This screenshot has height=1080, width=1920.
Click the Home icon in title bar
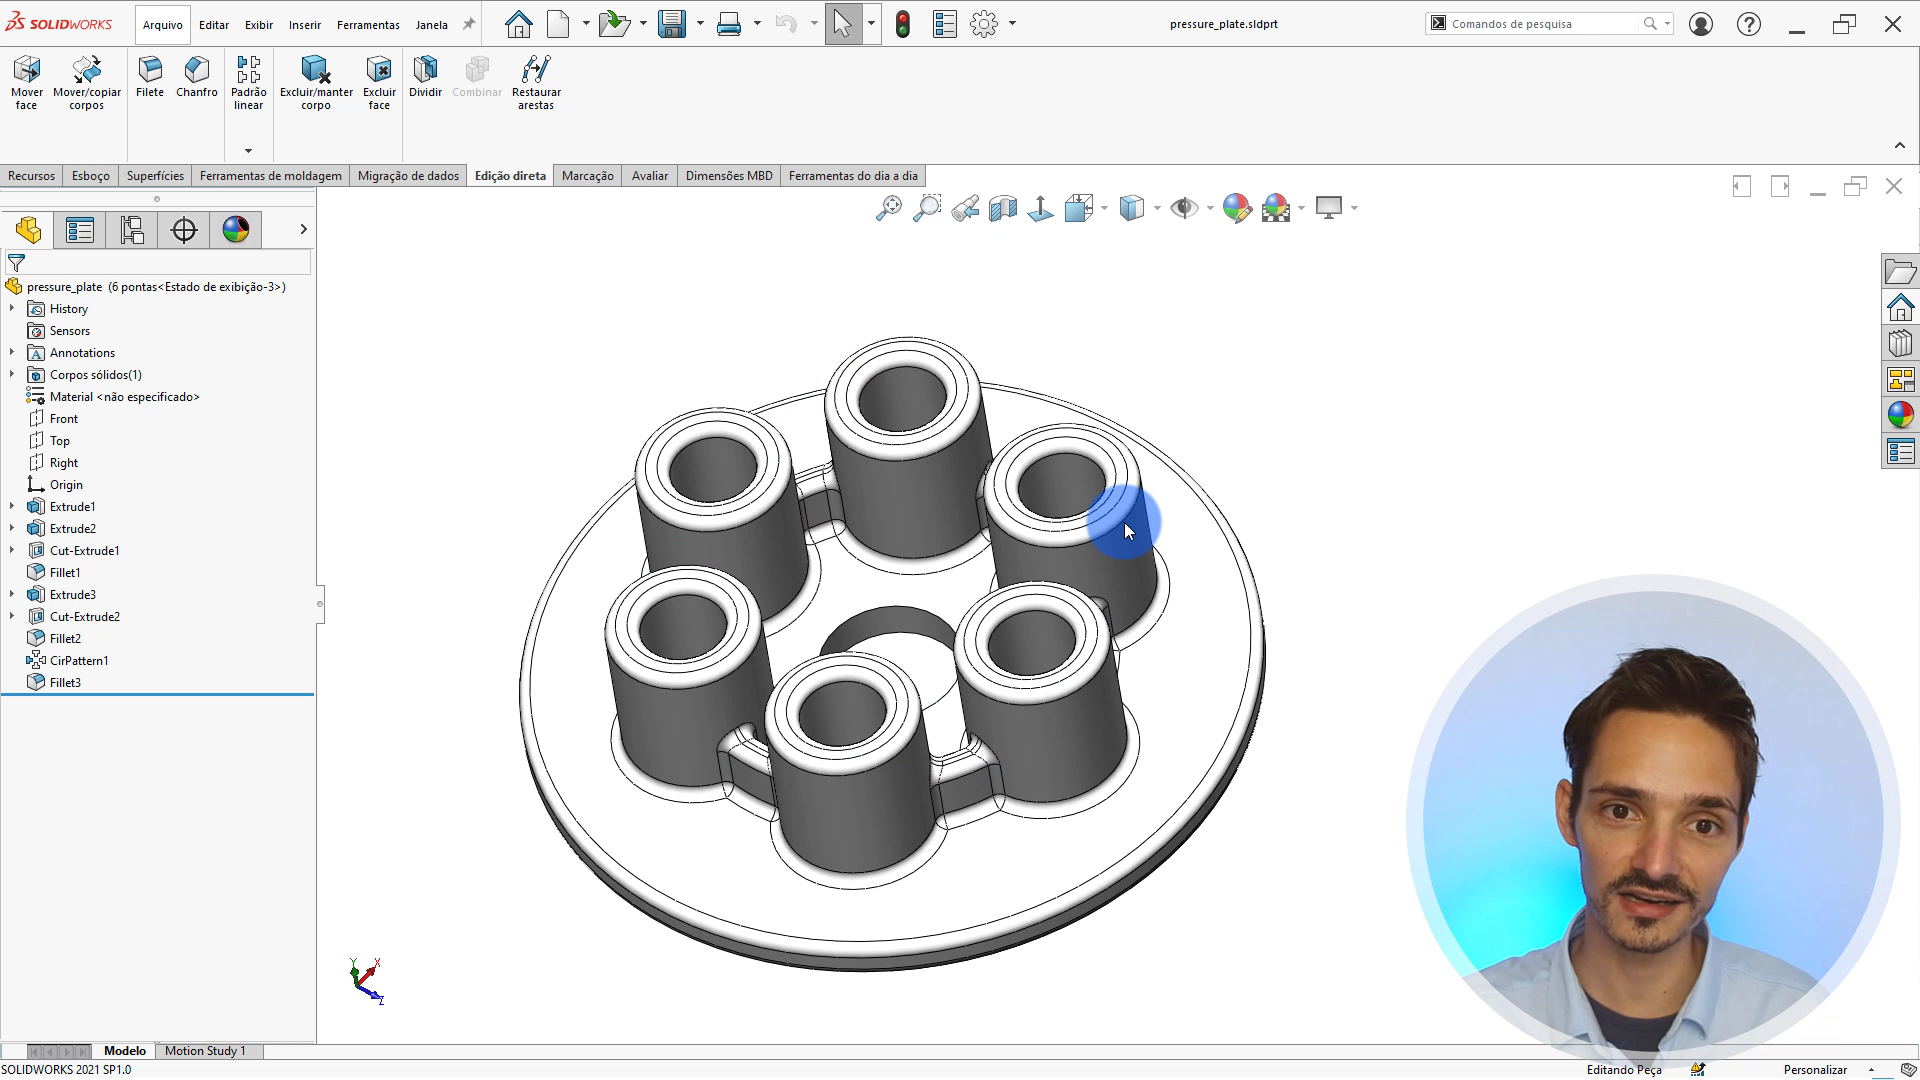tap(518, 24)
